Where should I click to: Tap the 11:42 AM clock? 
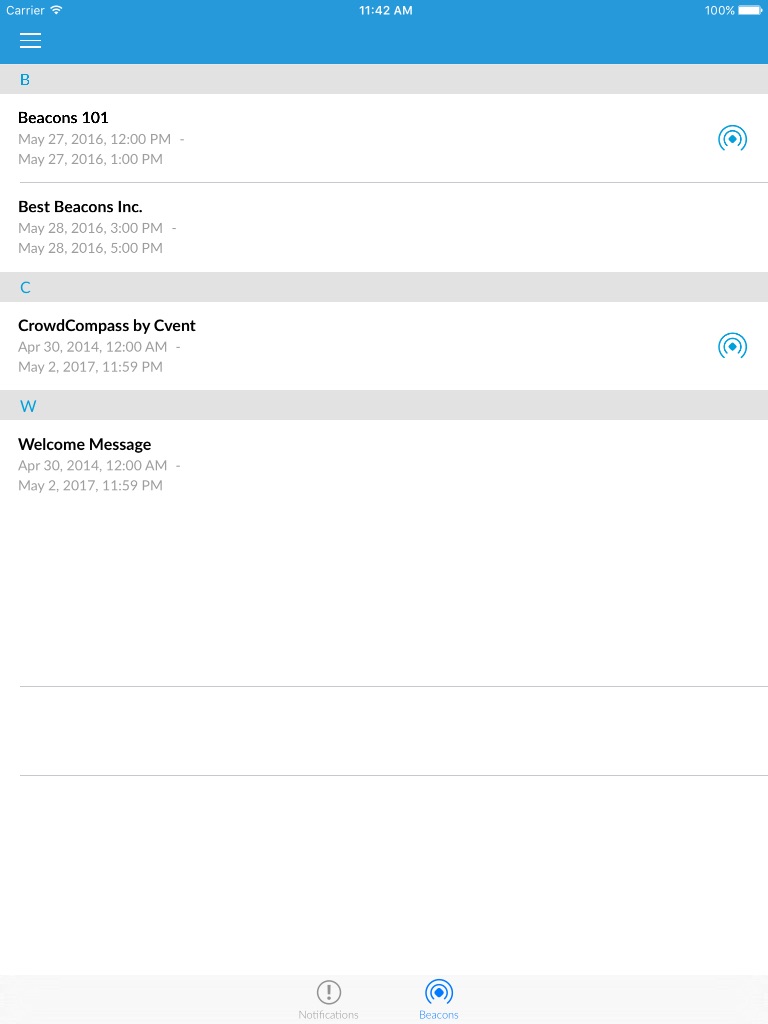click(385, 10)
